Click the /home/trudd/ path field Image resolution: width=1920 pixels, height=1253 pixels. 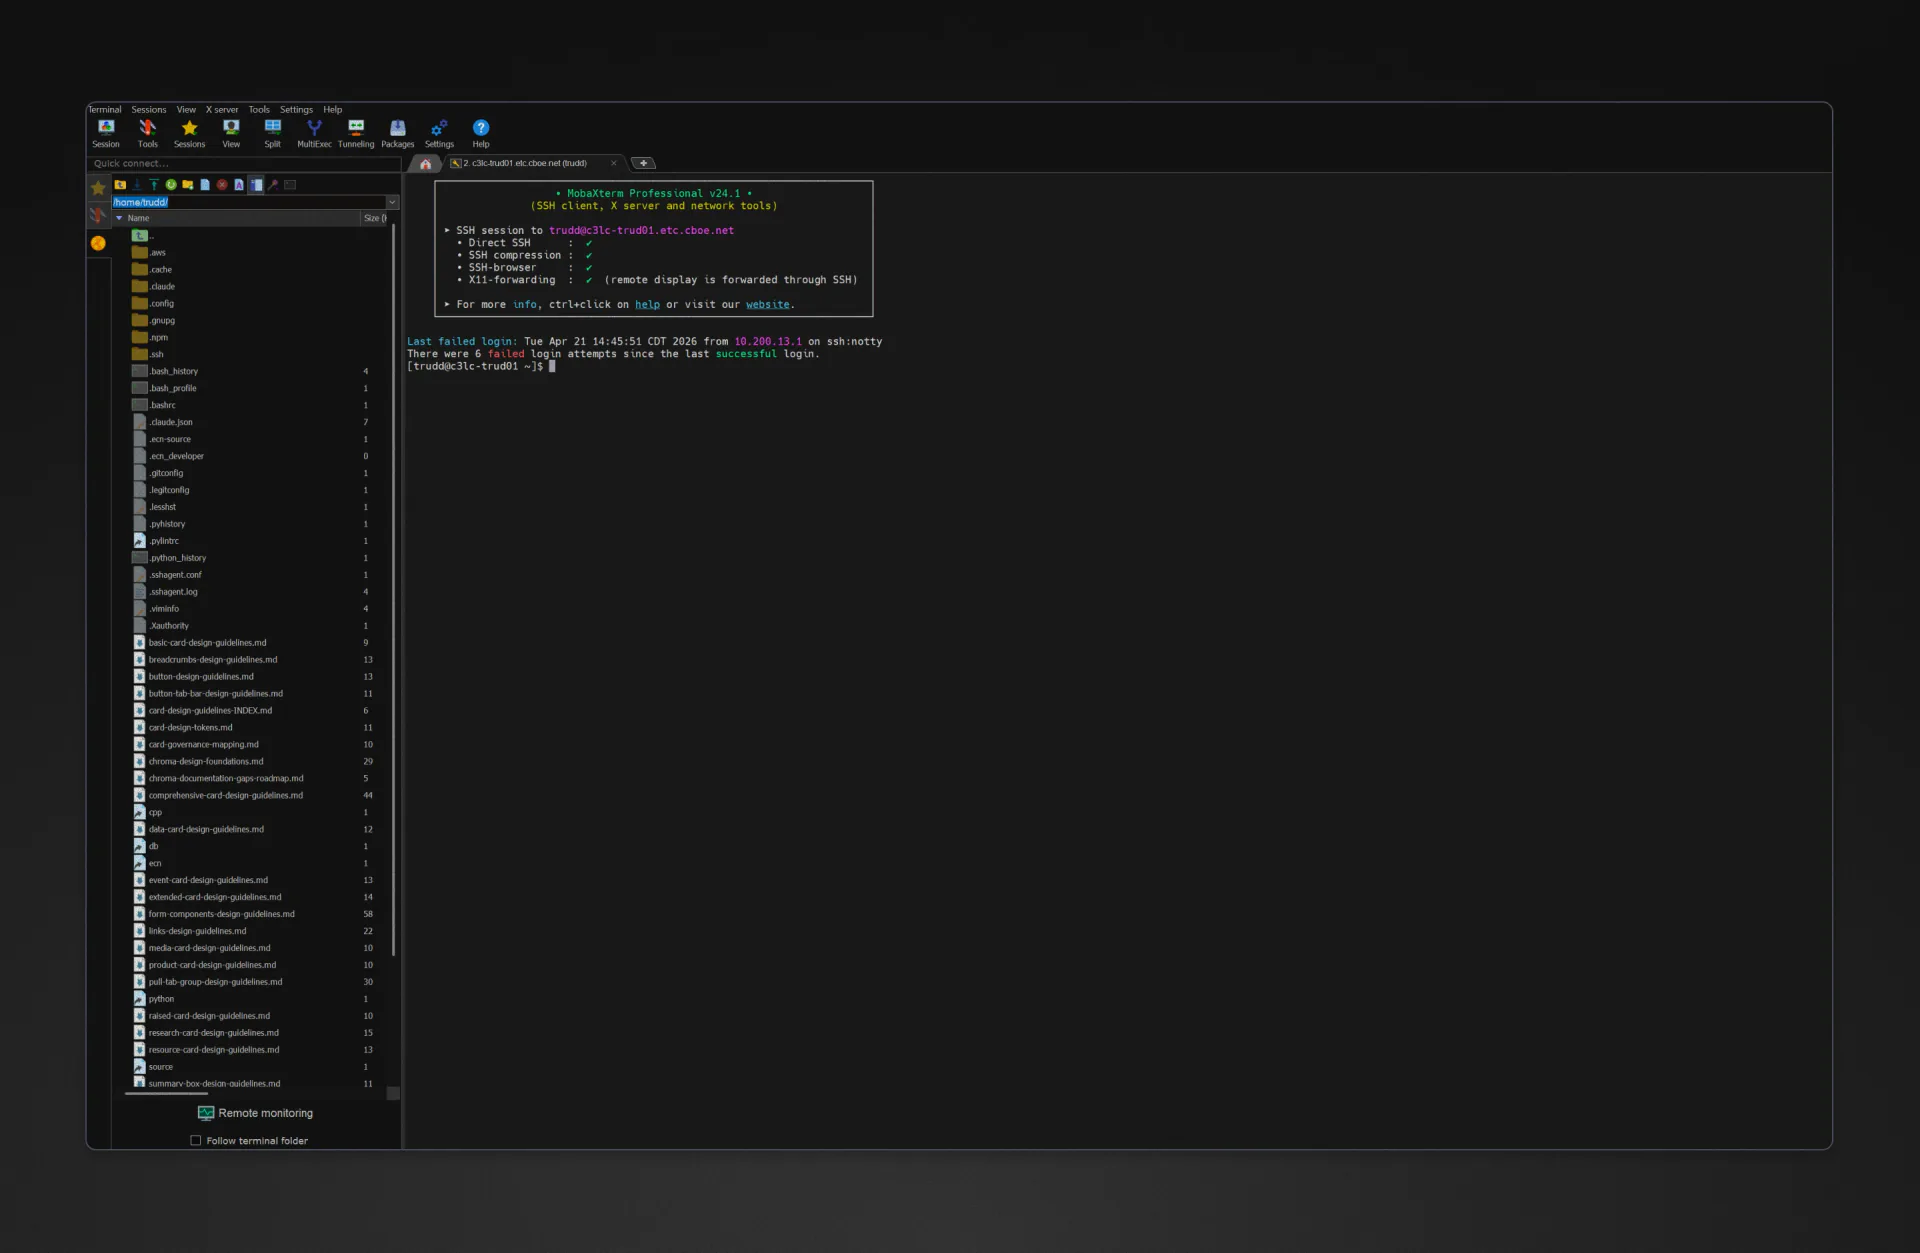pyautogui.click(x=248, y=202)
